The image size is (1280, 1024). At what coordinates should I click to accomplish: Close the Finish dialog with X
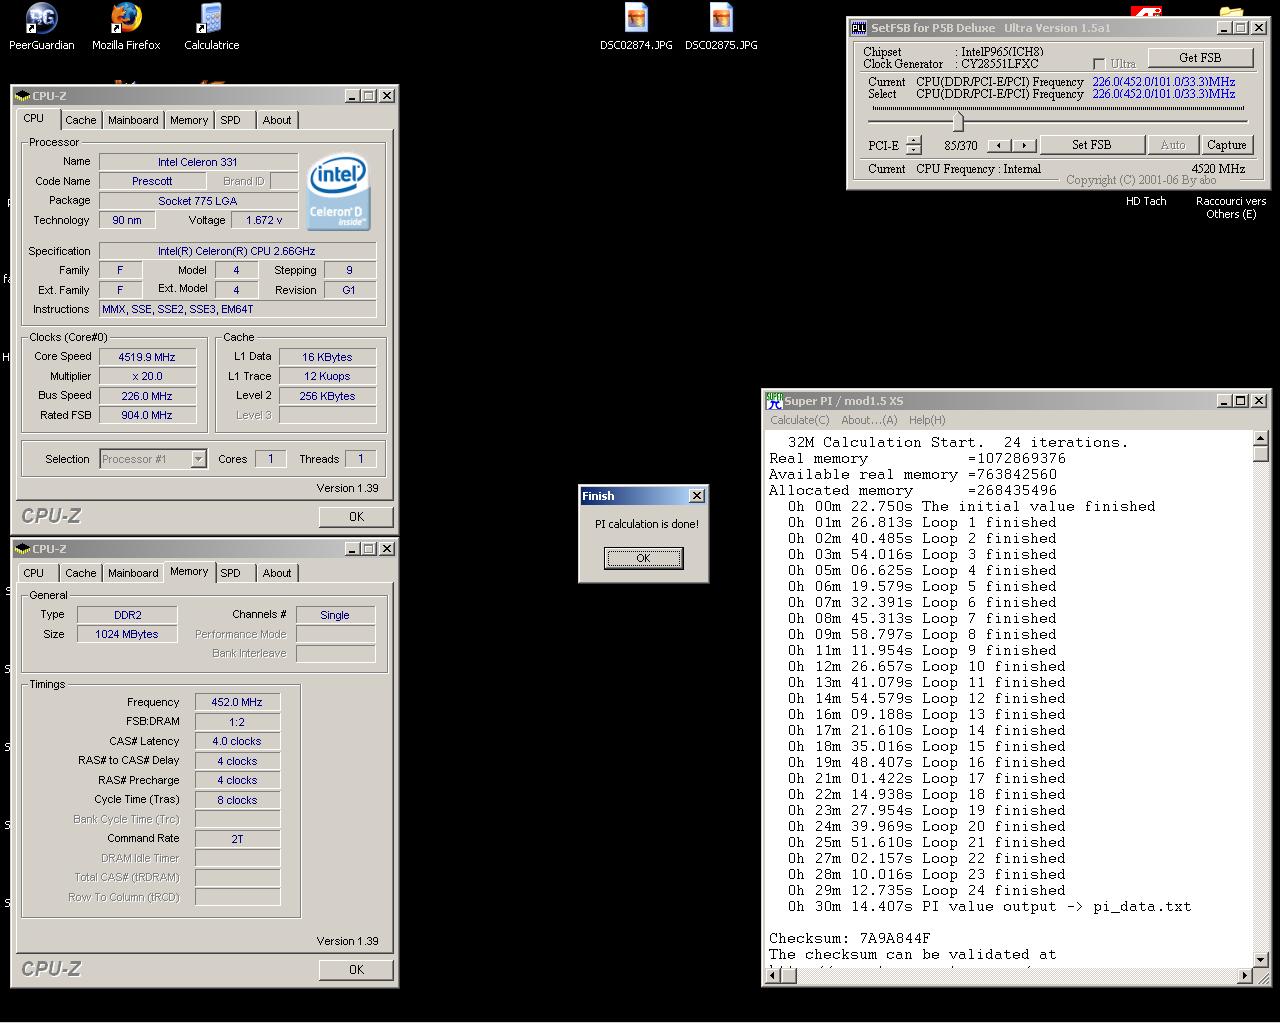(697, 496)
